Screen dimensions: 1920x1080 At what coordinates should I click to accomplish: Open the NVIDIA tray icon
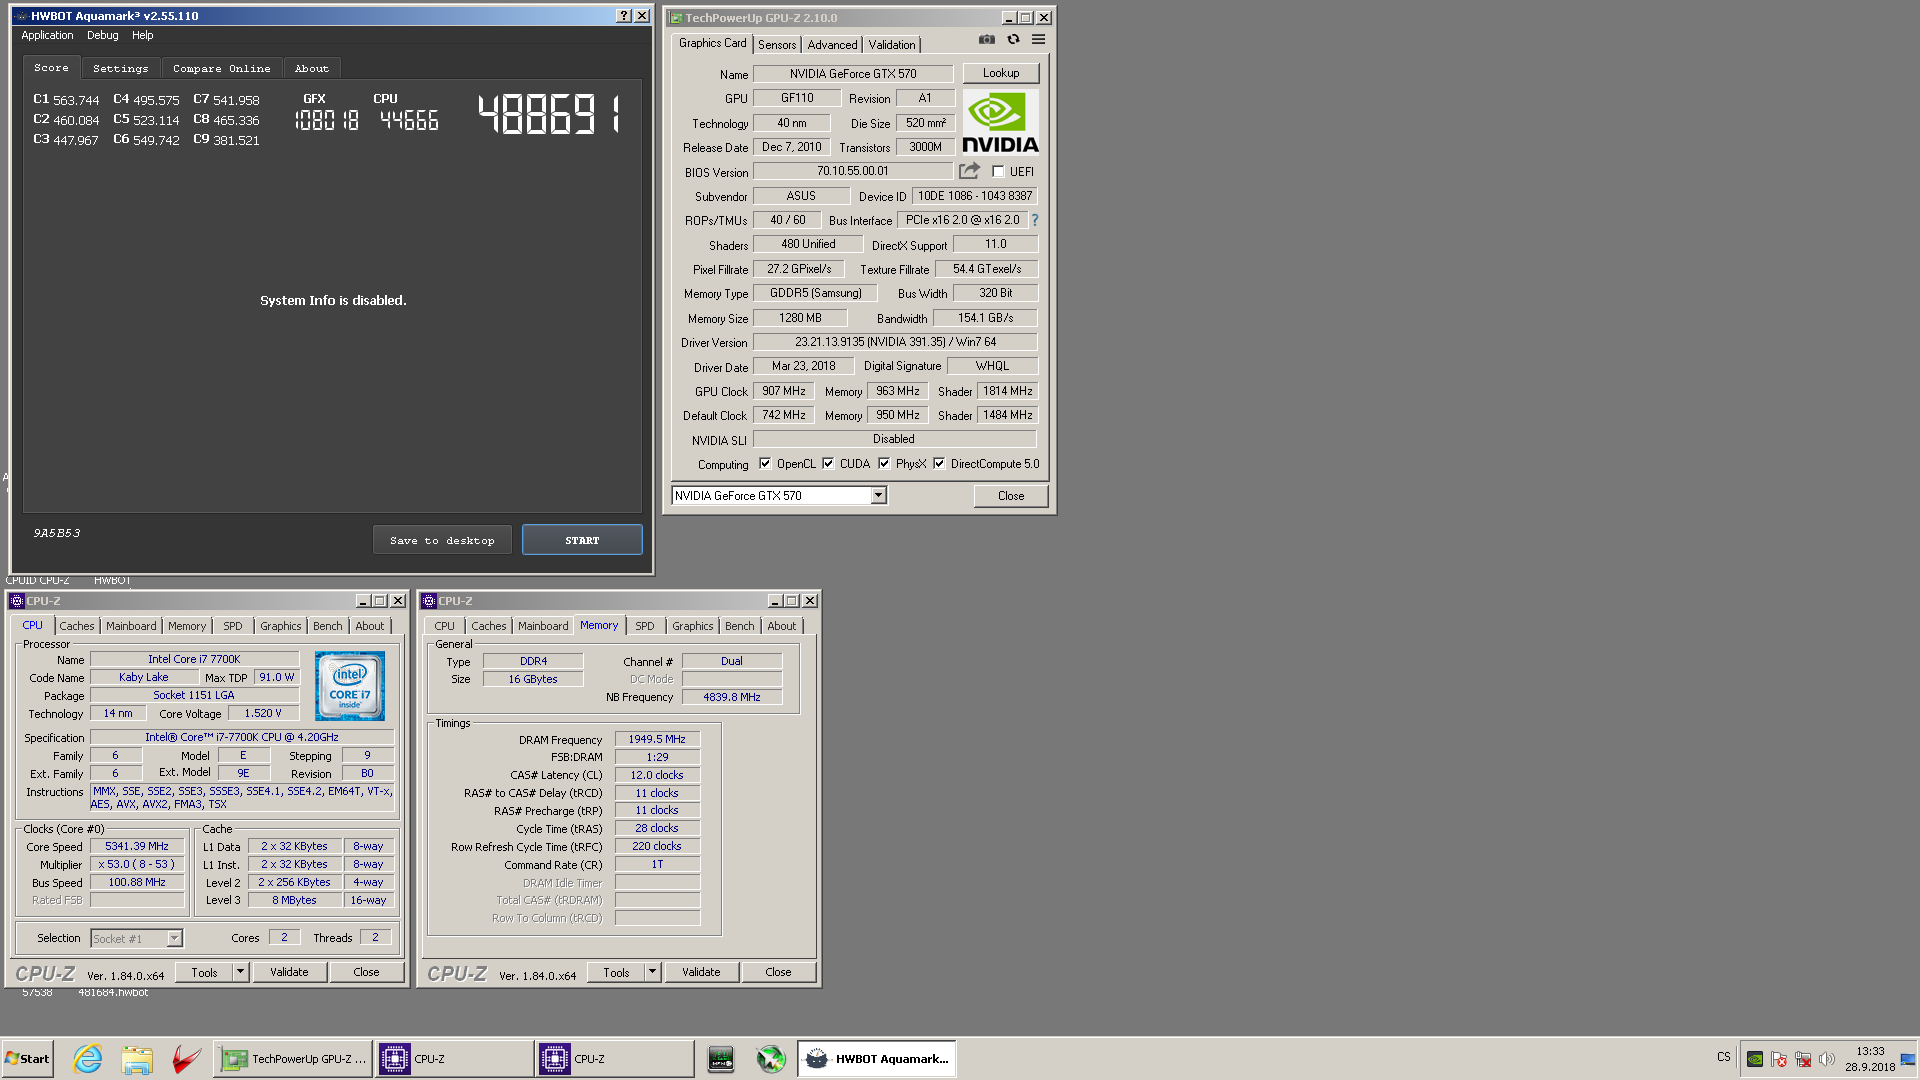tap(1755, 1059)
